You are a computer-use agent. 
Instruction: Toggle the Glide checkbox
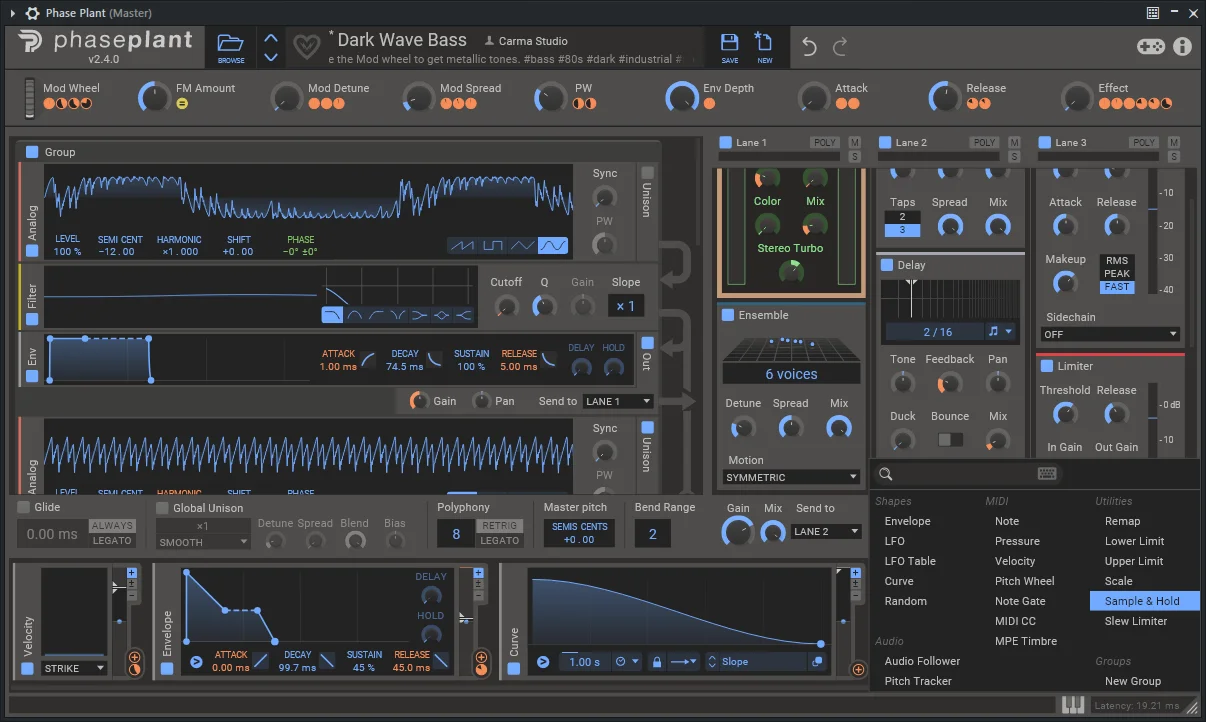[24, 508]
